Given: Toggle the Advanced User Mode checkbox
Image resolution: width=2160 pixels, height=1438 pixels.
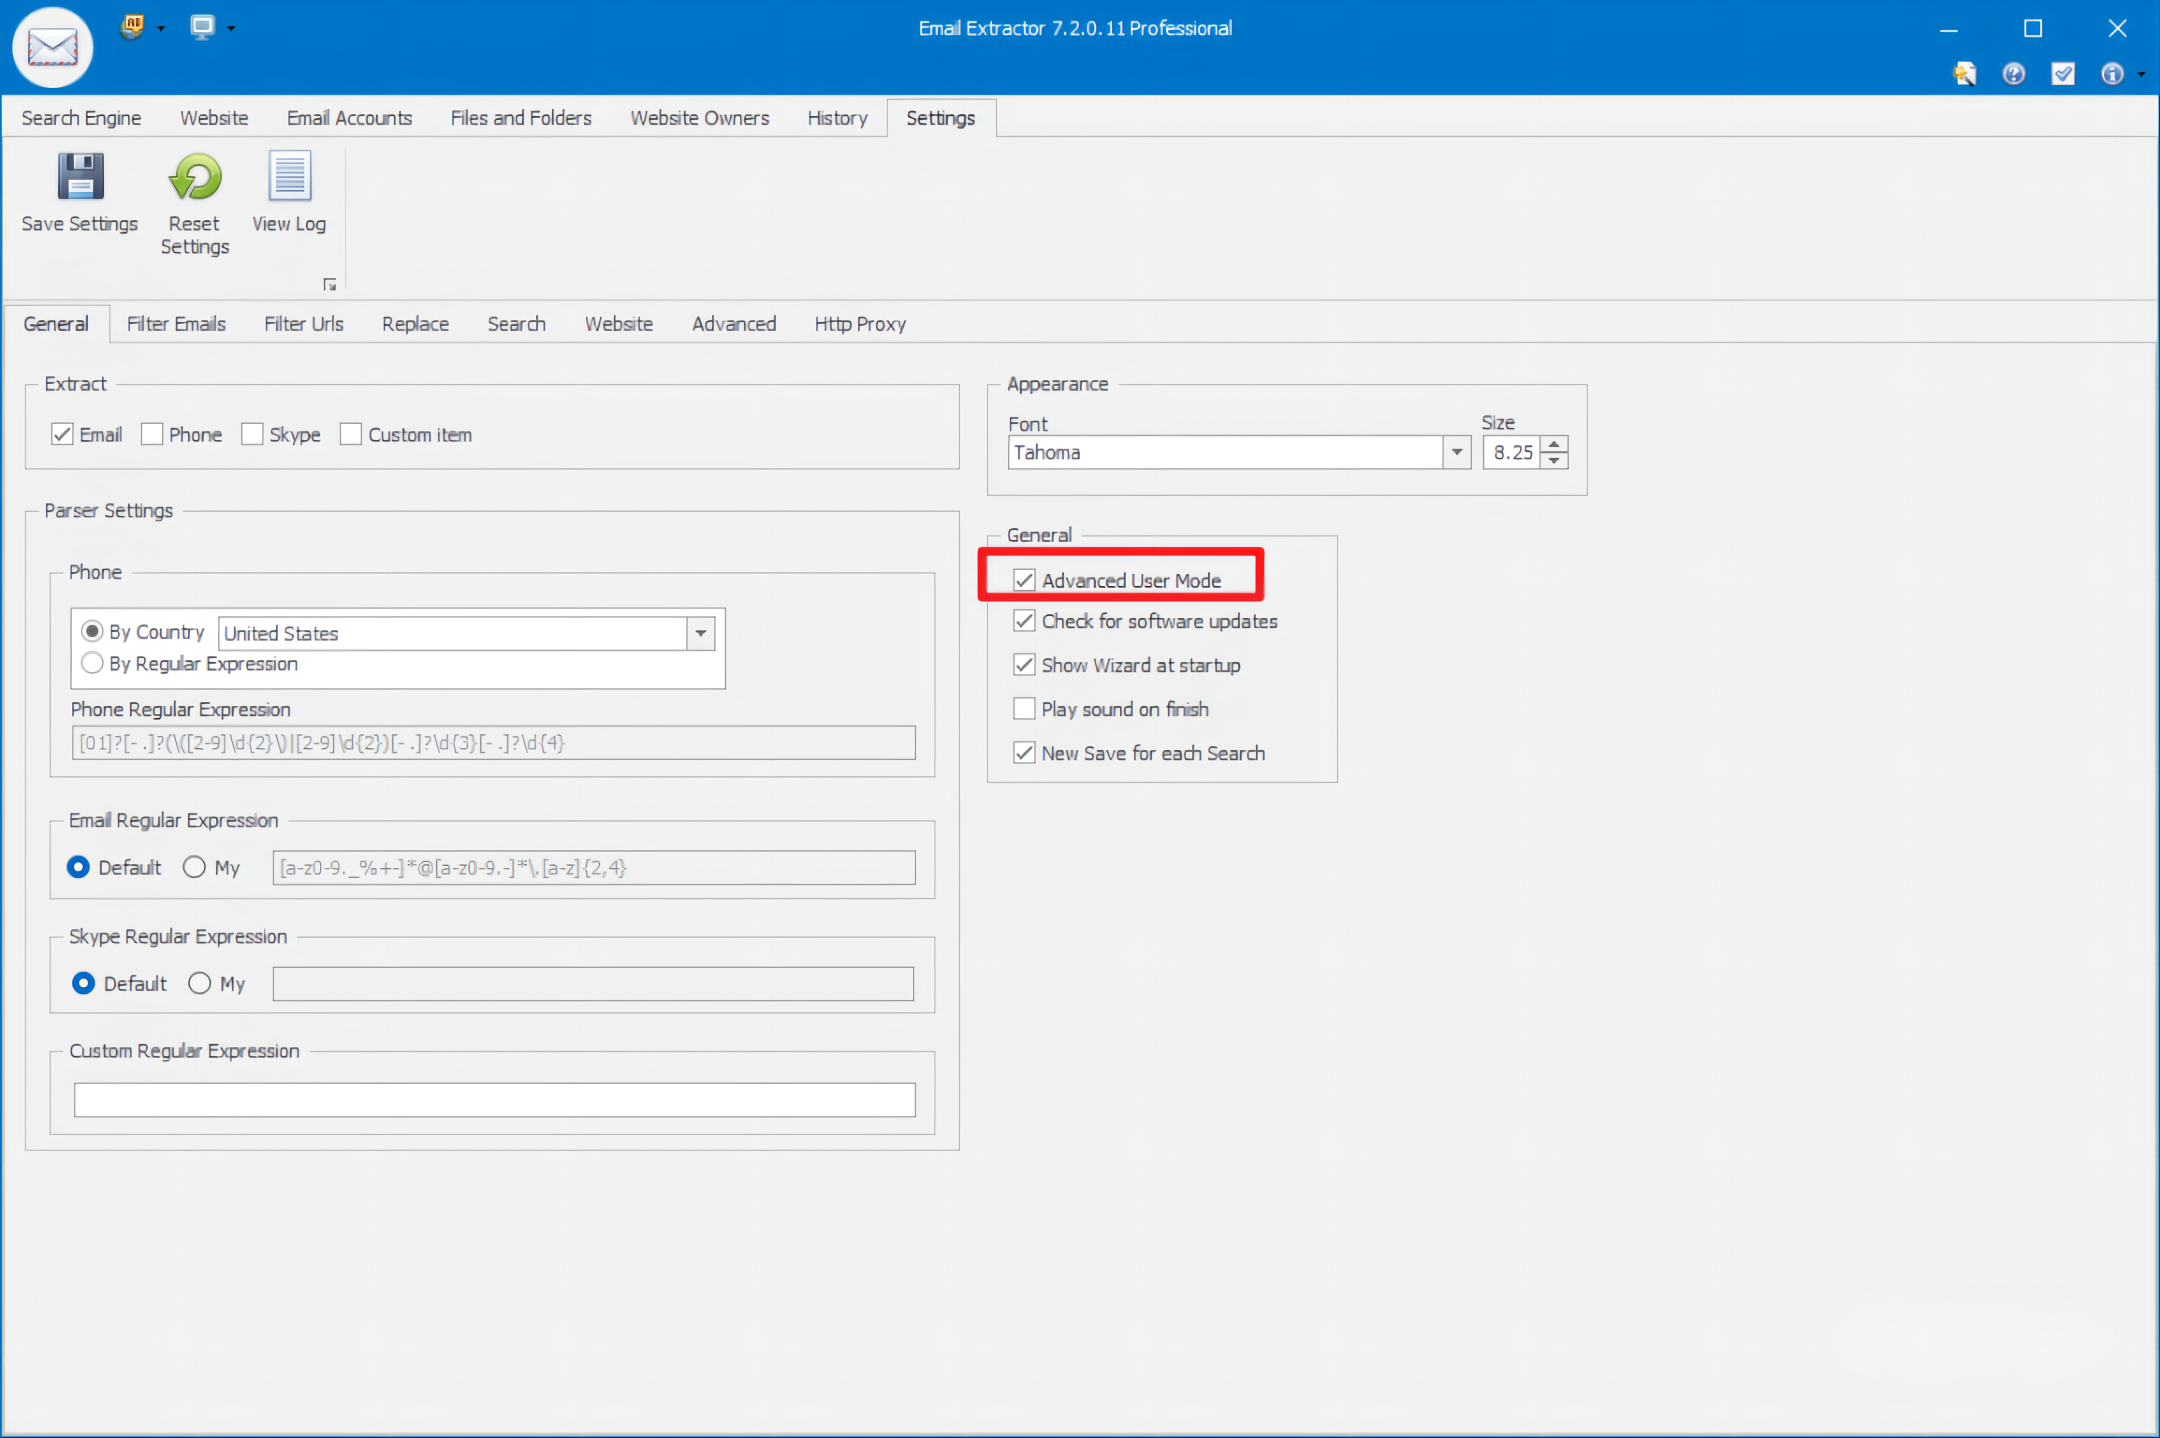Looking at the screenshot, I should click(x=1024, y=580).
